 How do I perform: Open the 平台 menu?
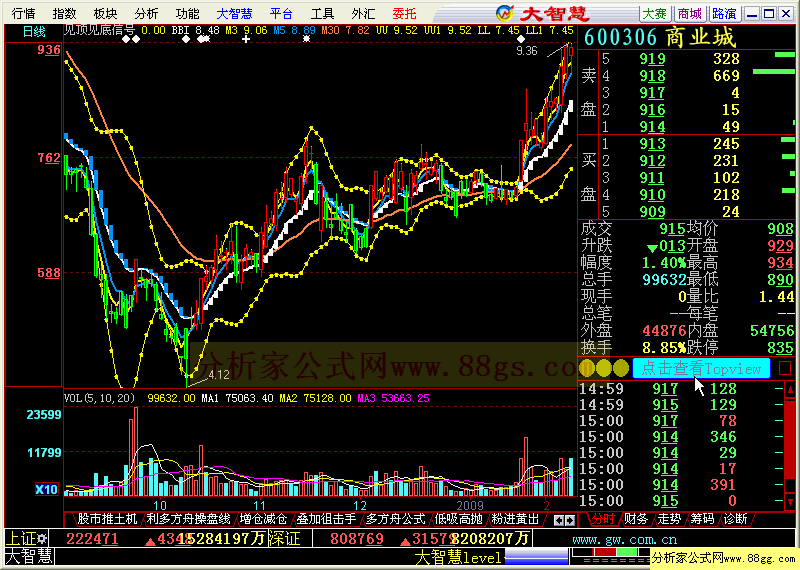click(x=281, y=13)
